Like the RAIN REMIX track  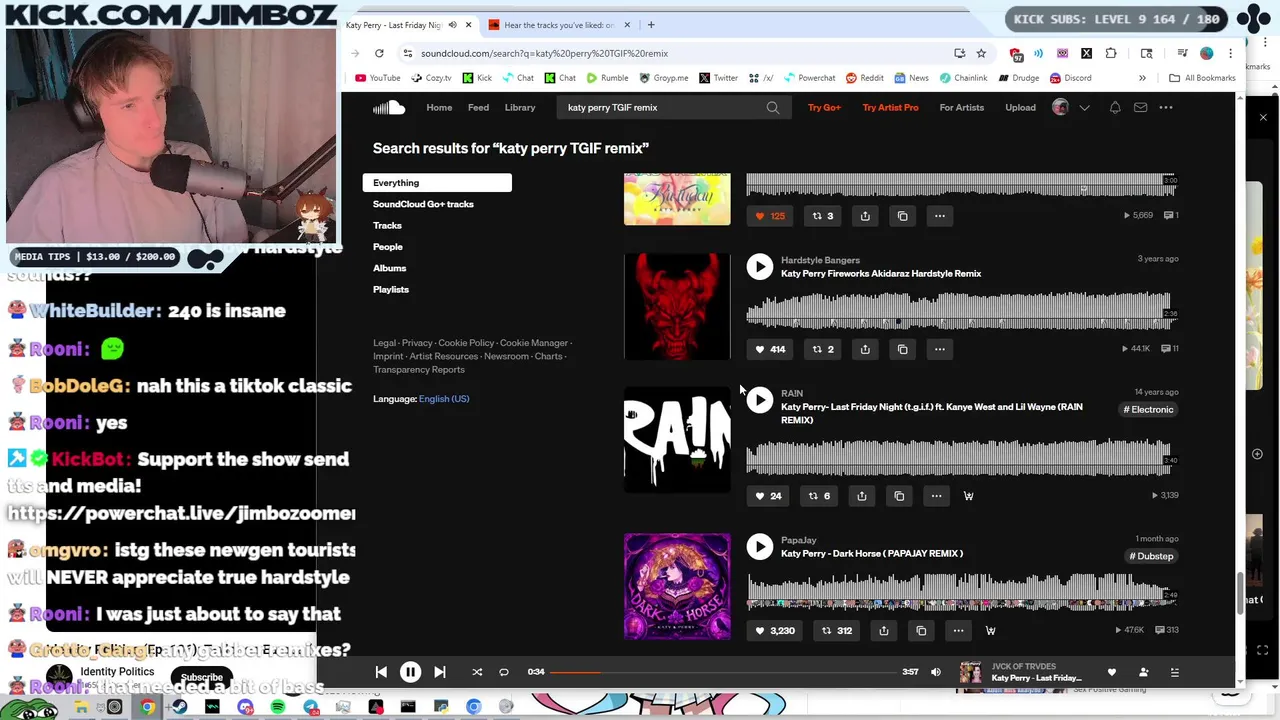(x=768, y=496)
